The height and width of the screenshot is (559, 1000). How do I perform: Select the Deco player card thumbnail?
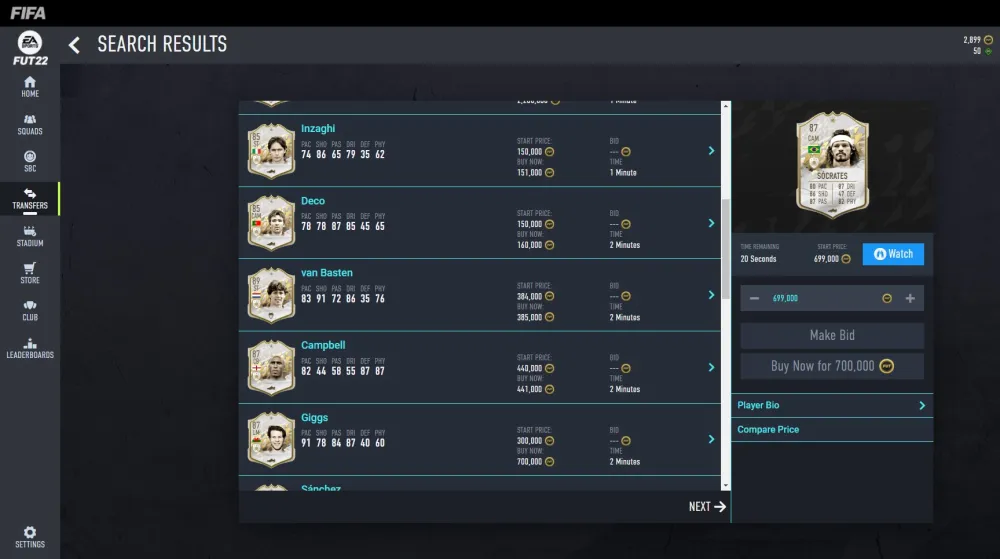(x=271, y=223)
